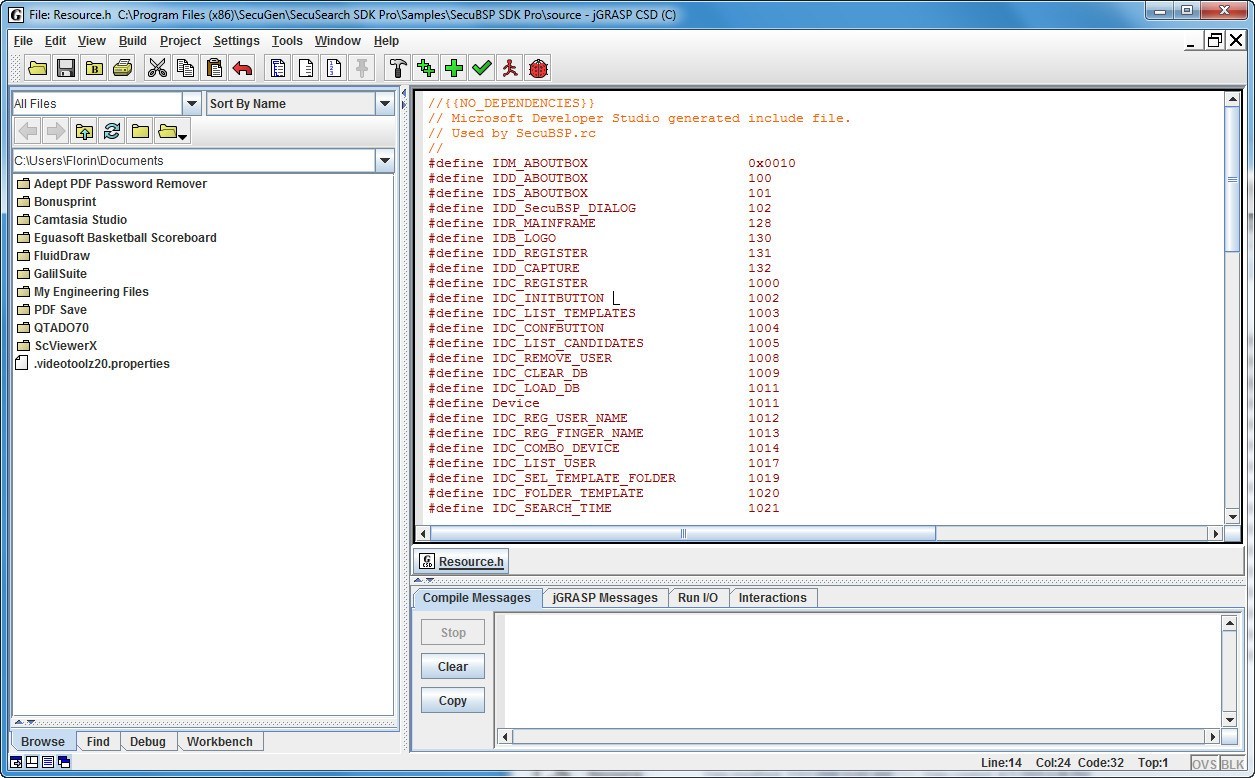1255x778 pixels.
Task: Select the Cut scissors icon
Action: click(156, 67)
